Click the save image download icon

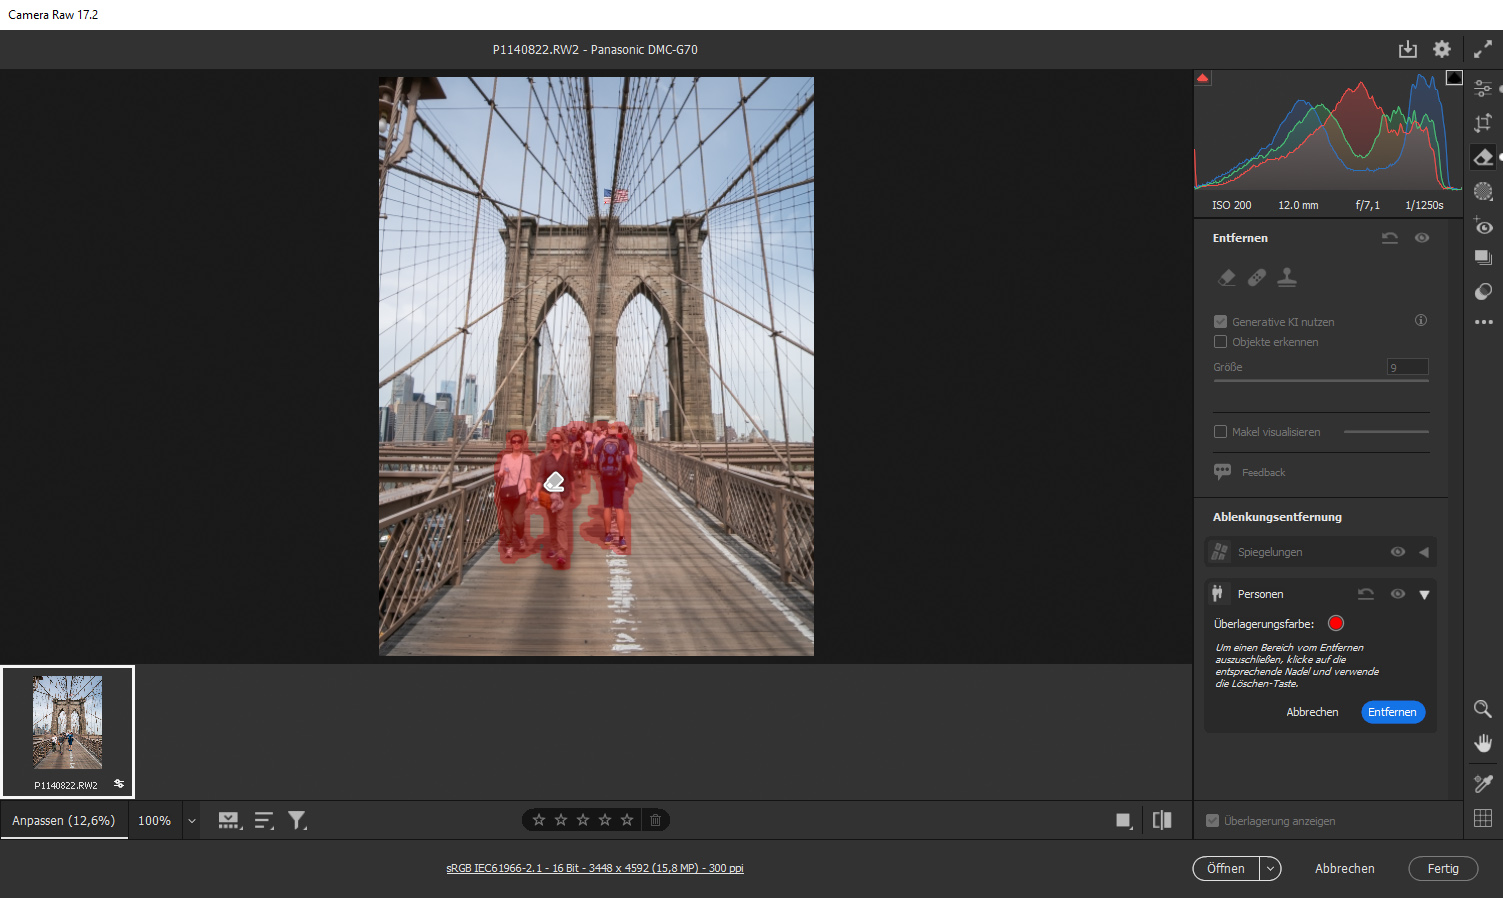pos(1407,49)
